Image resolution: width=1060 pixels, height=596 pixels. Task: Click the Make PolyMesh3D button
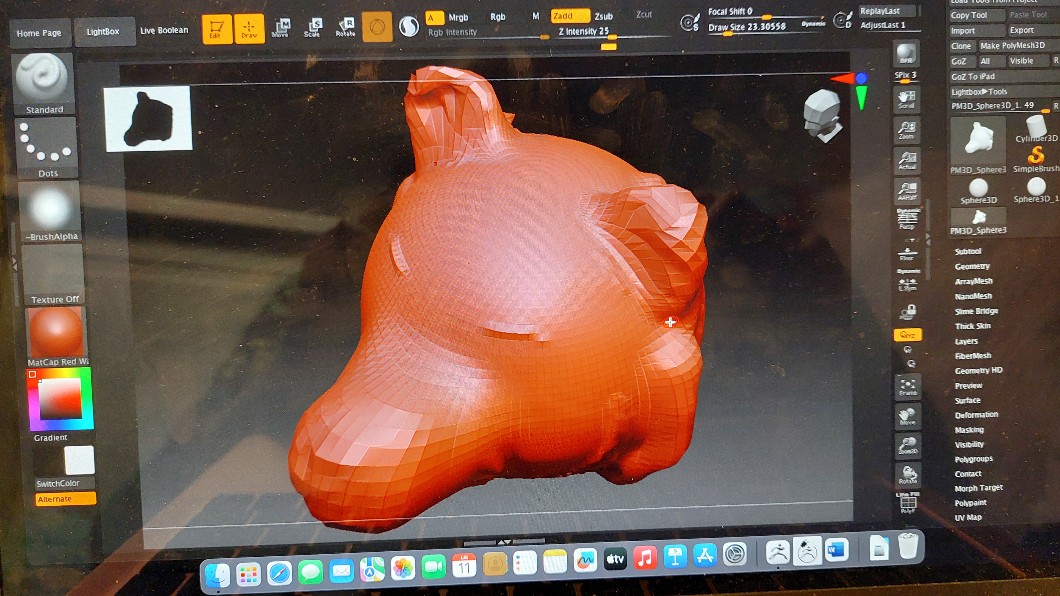point(1011,46)
